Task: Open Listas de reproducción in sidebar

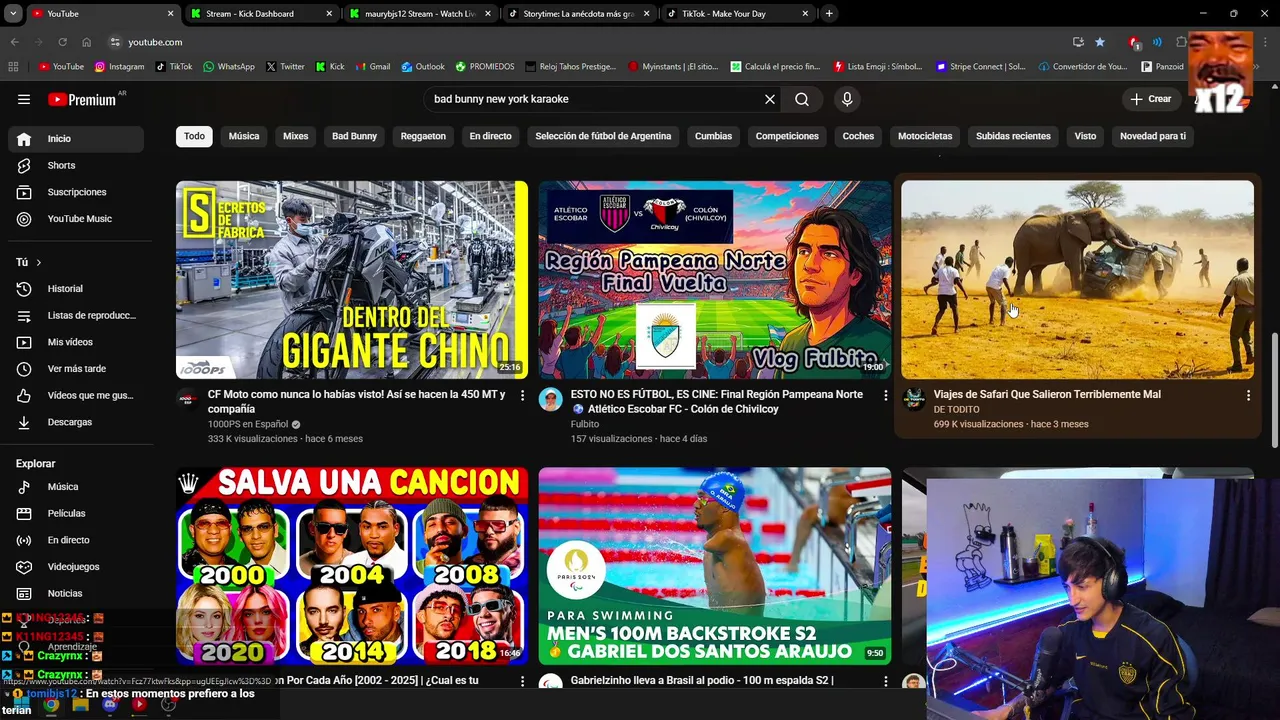Action: [x=76, y=315]
